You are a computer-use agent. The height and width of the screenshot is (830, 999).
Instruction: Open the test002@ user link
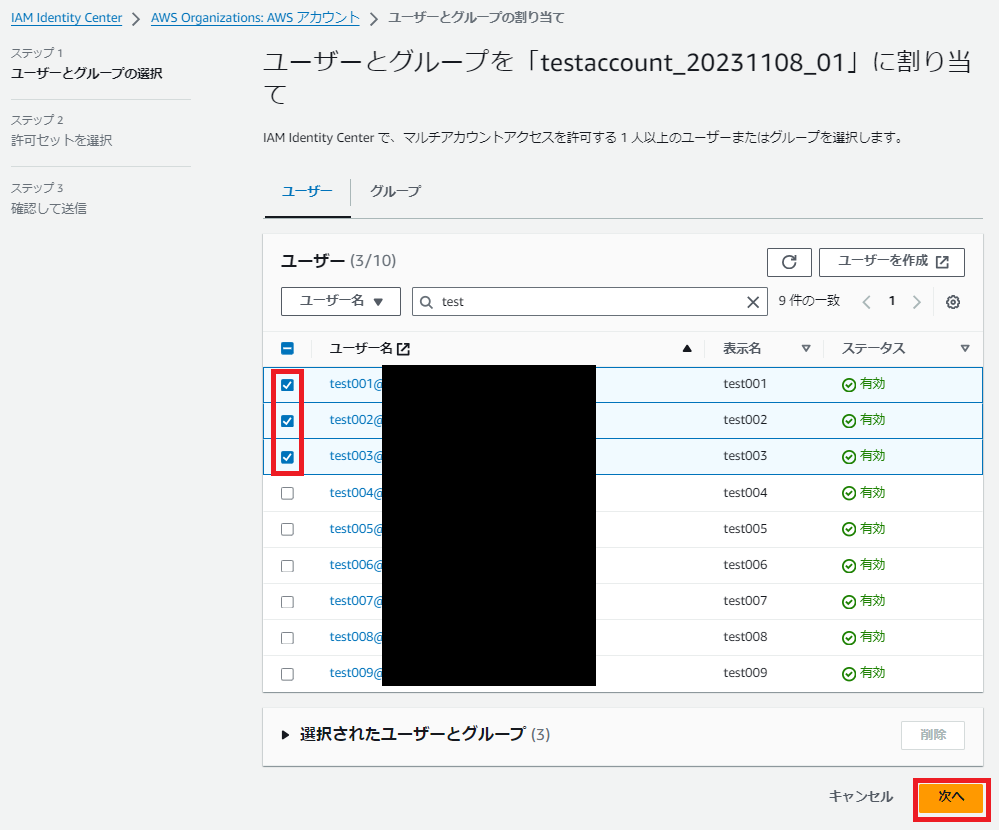tap(356, 420)
